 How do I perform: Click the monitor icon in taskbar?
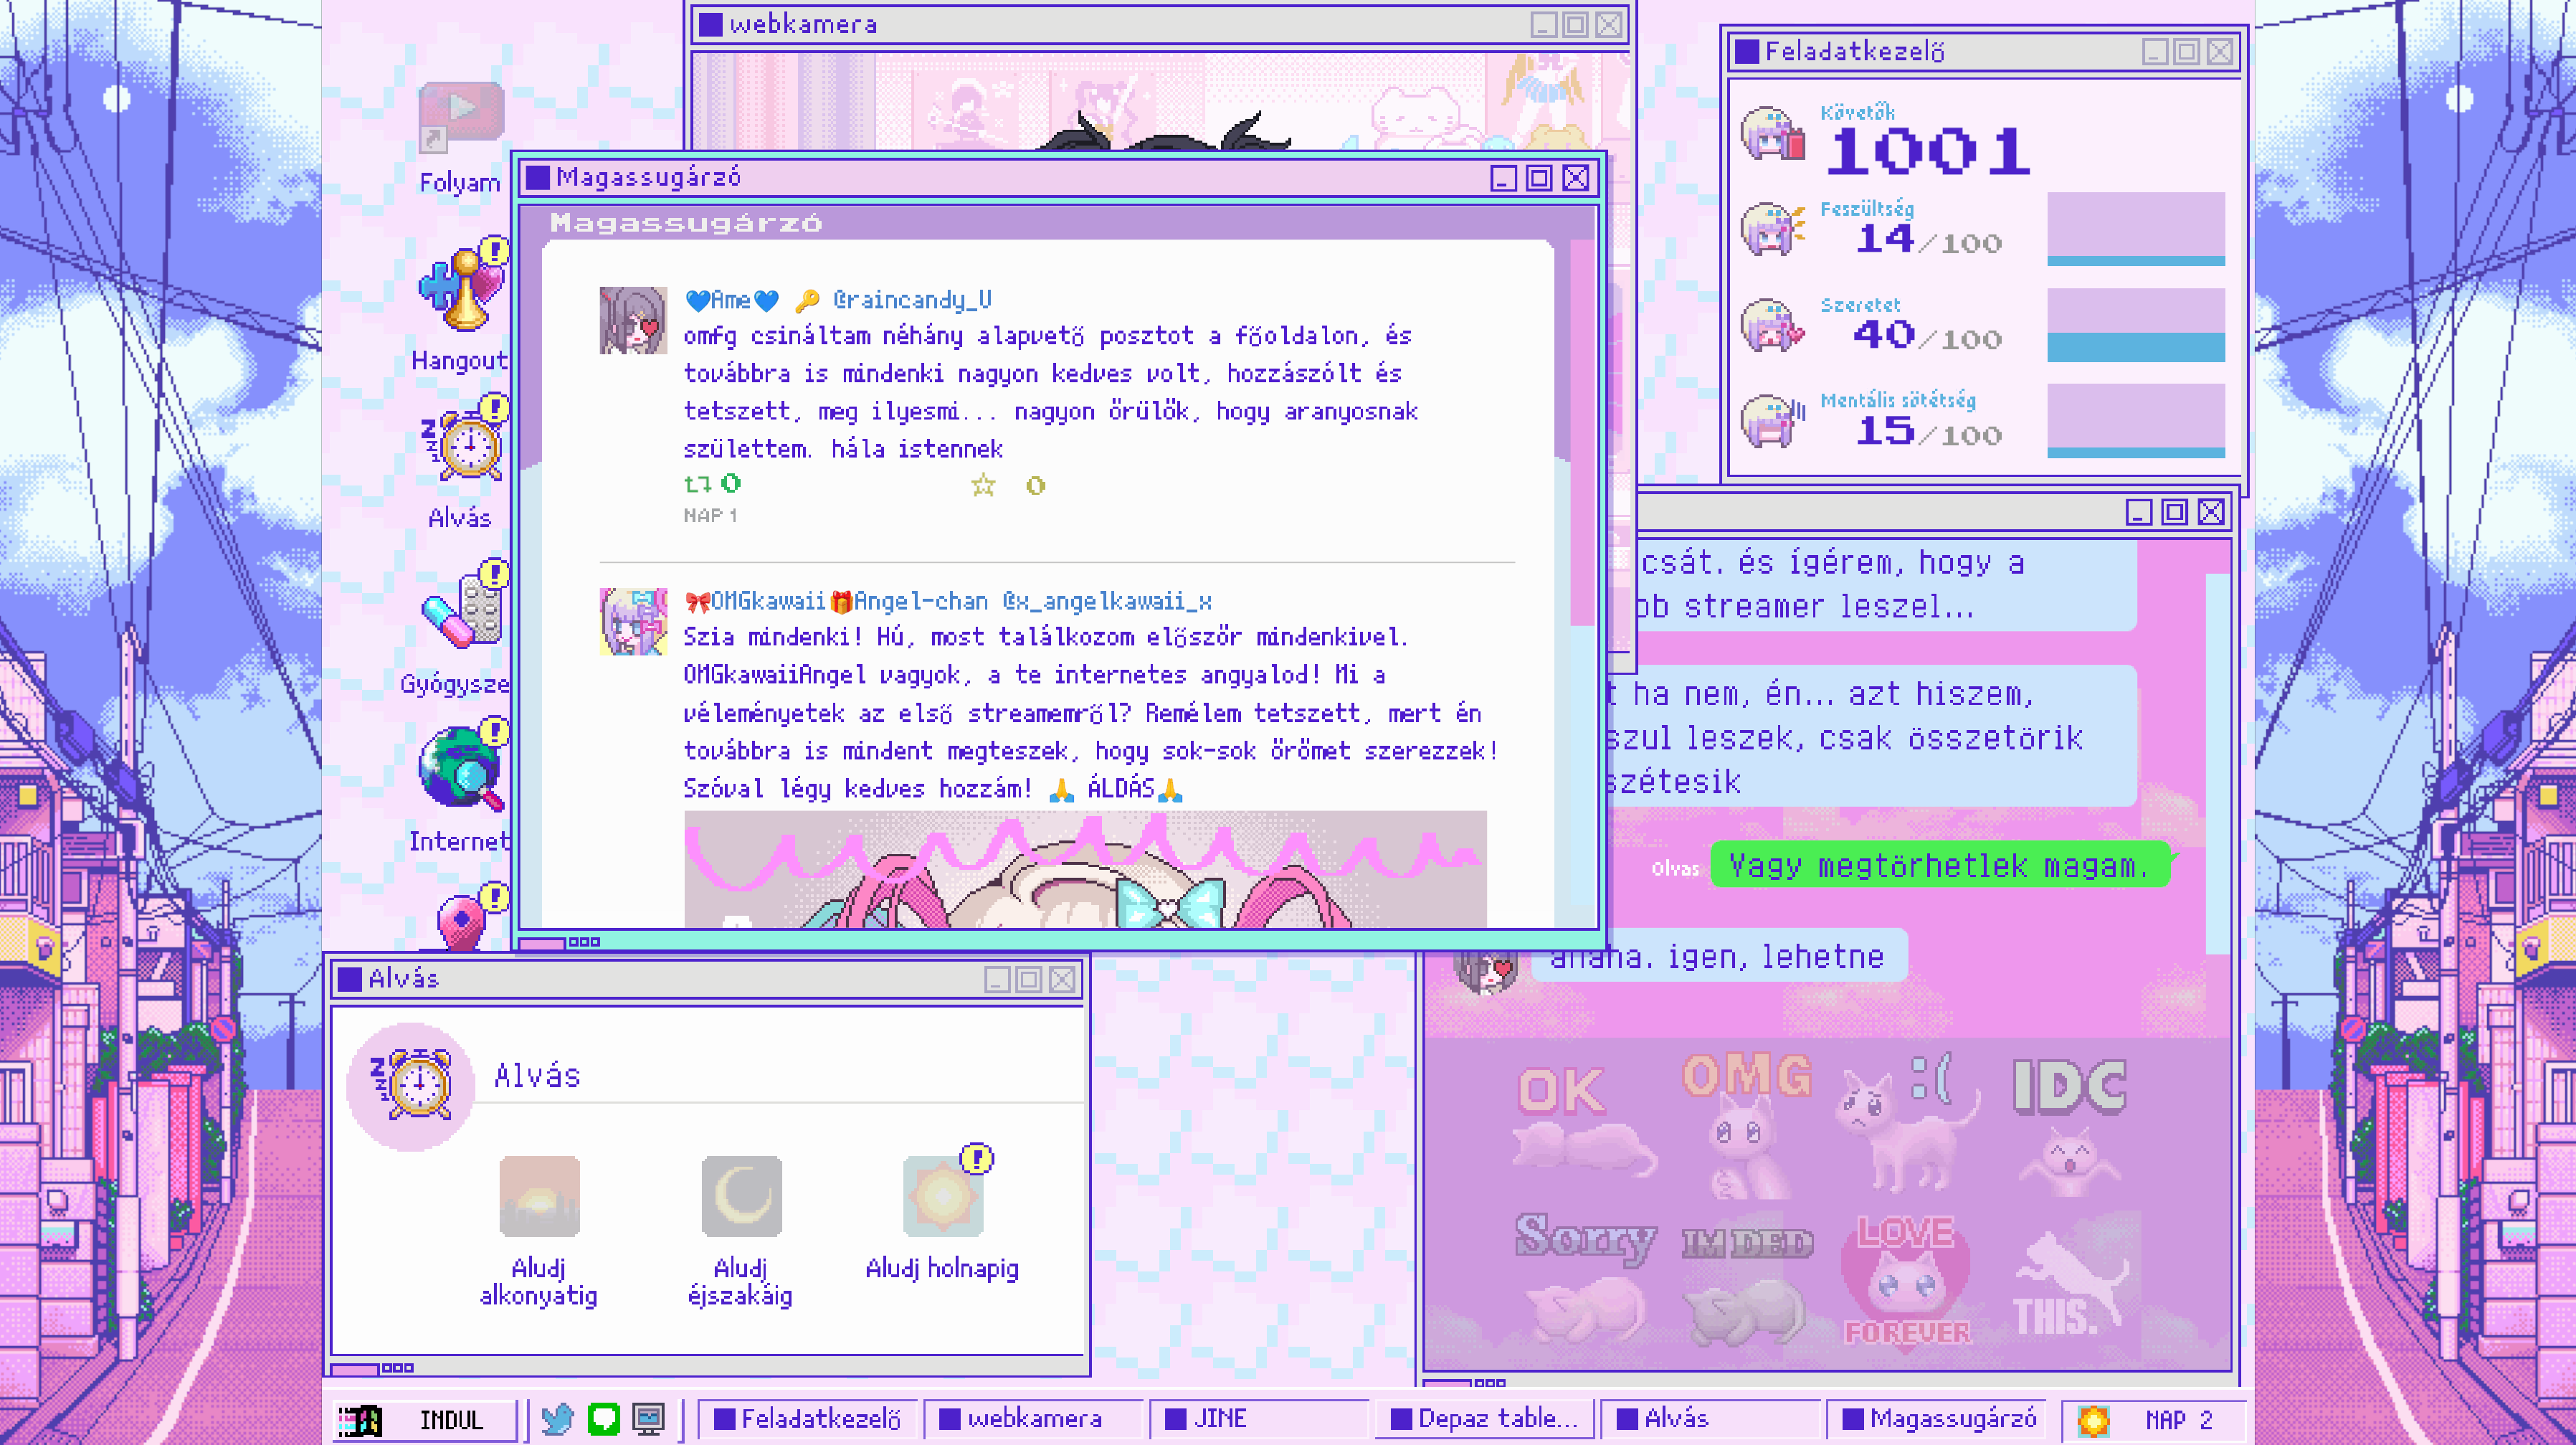click(648, 1419)
